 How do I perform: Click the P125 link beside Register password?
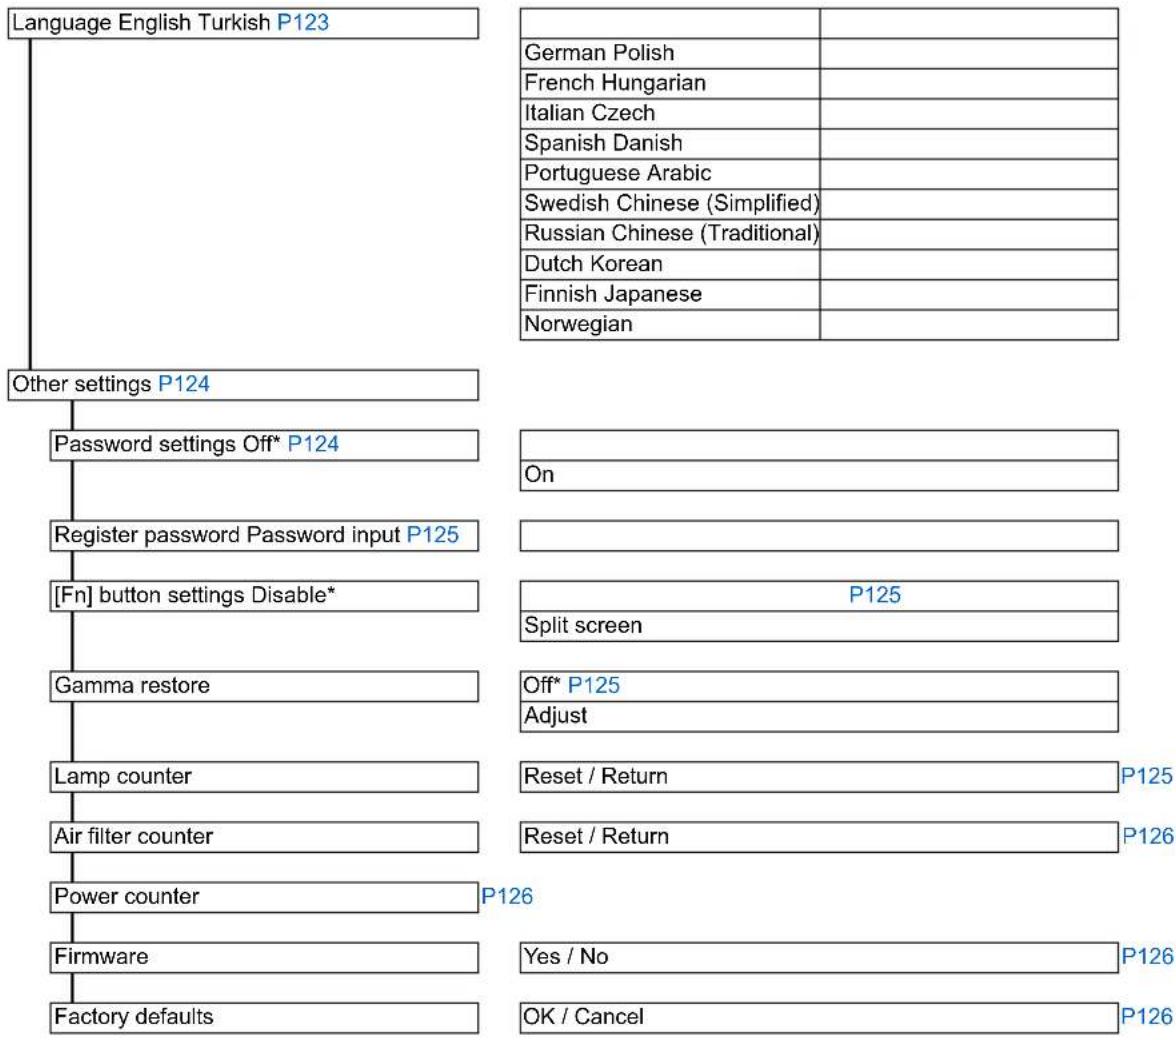point(433,535)
